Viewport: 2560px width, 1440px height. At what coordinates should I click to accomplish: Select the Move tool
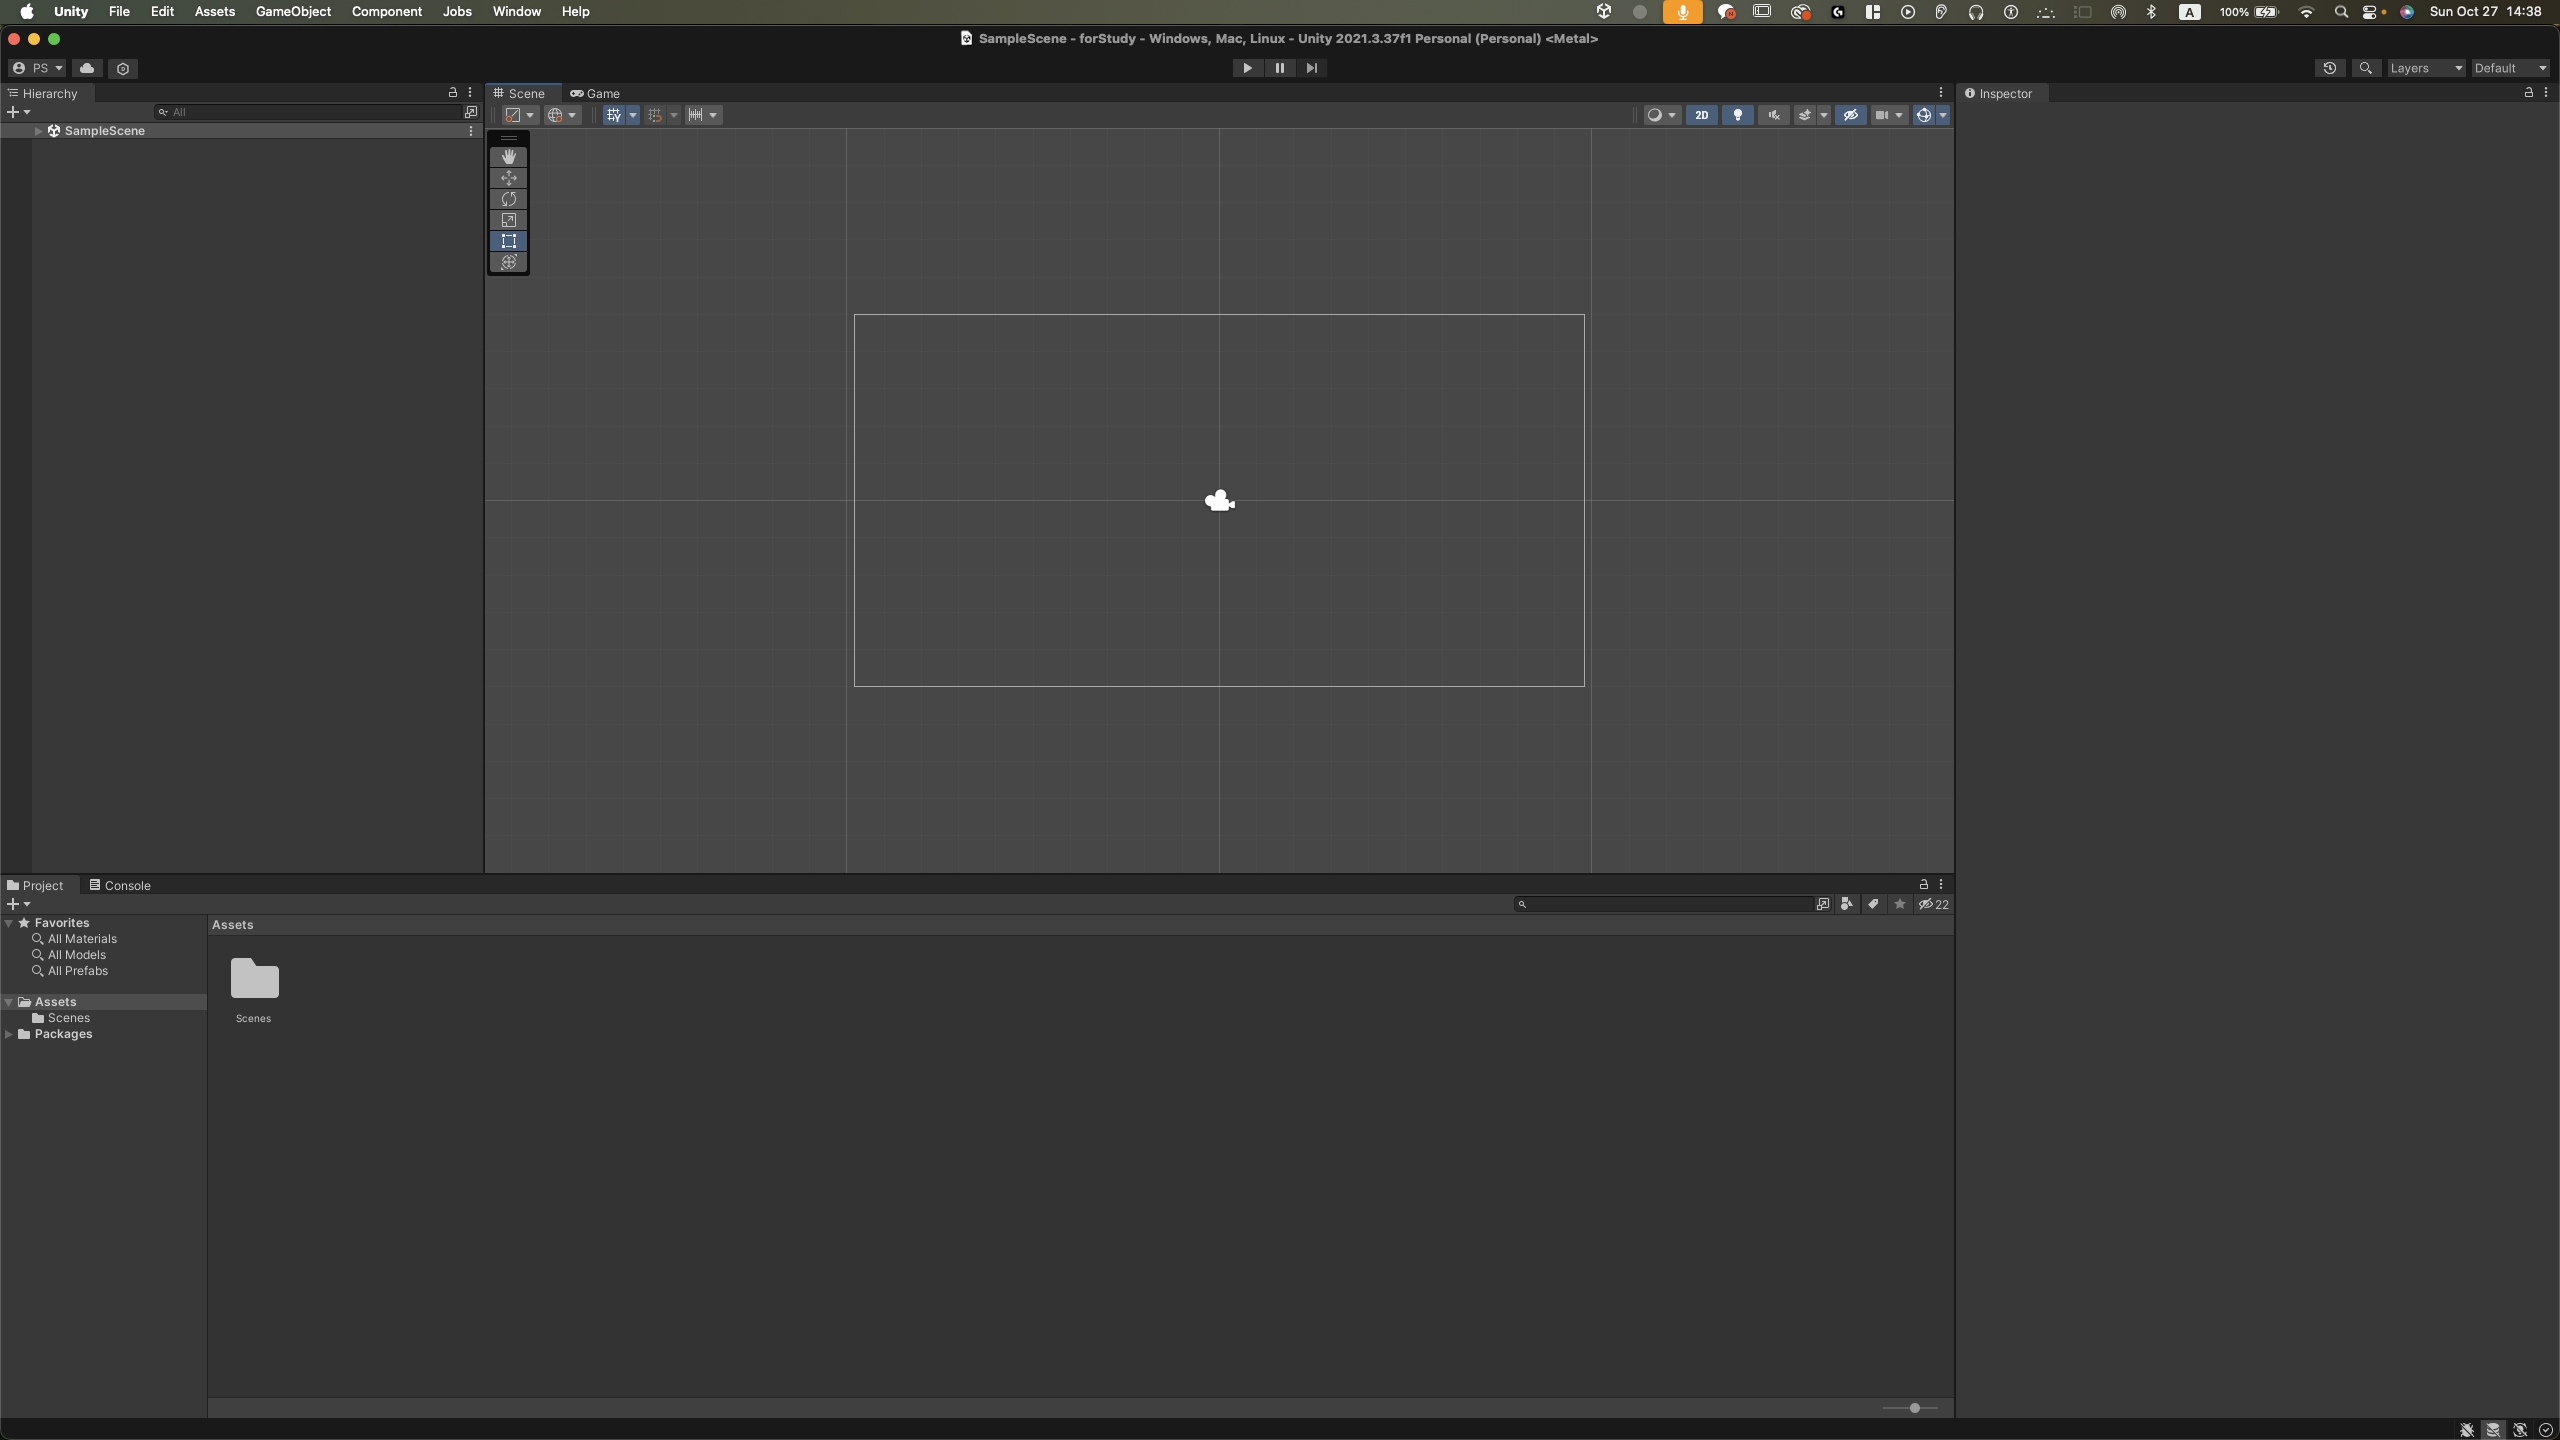[x=508, y=178]
